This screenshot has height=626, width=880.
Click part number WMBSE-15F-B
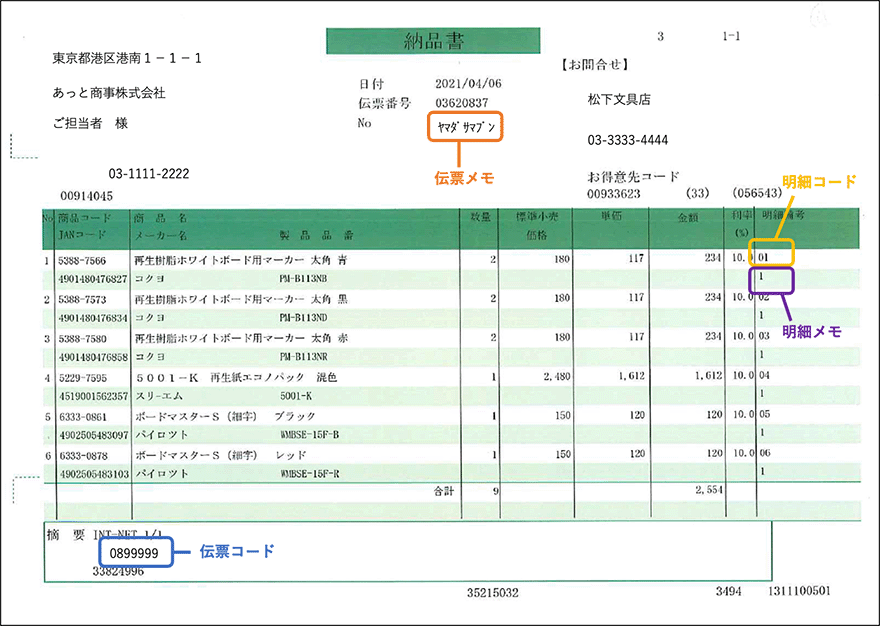[x=309, y=435]
